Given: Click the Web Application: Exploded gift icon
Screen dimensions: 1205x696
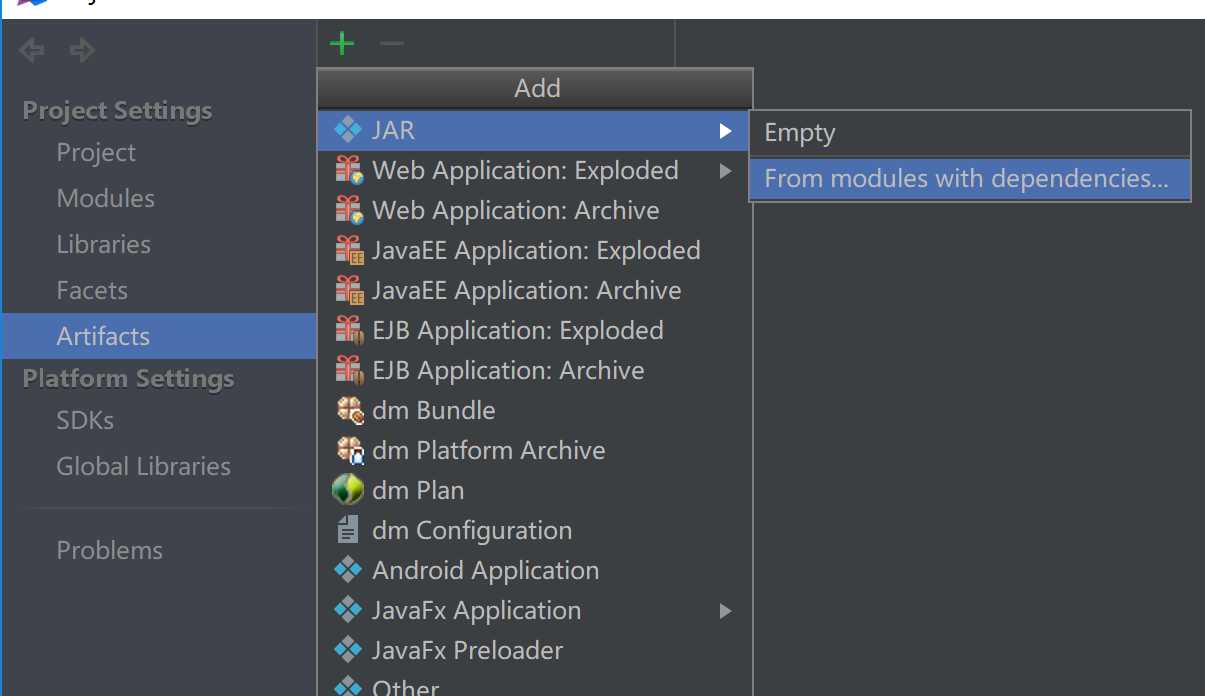Looking at the screenshot, I should pos(348,170).
